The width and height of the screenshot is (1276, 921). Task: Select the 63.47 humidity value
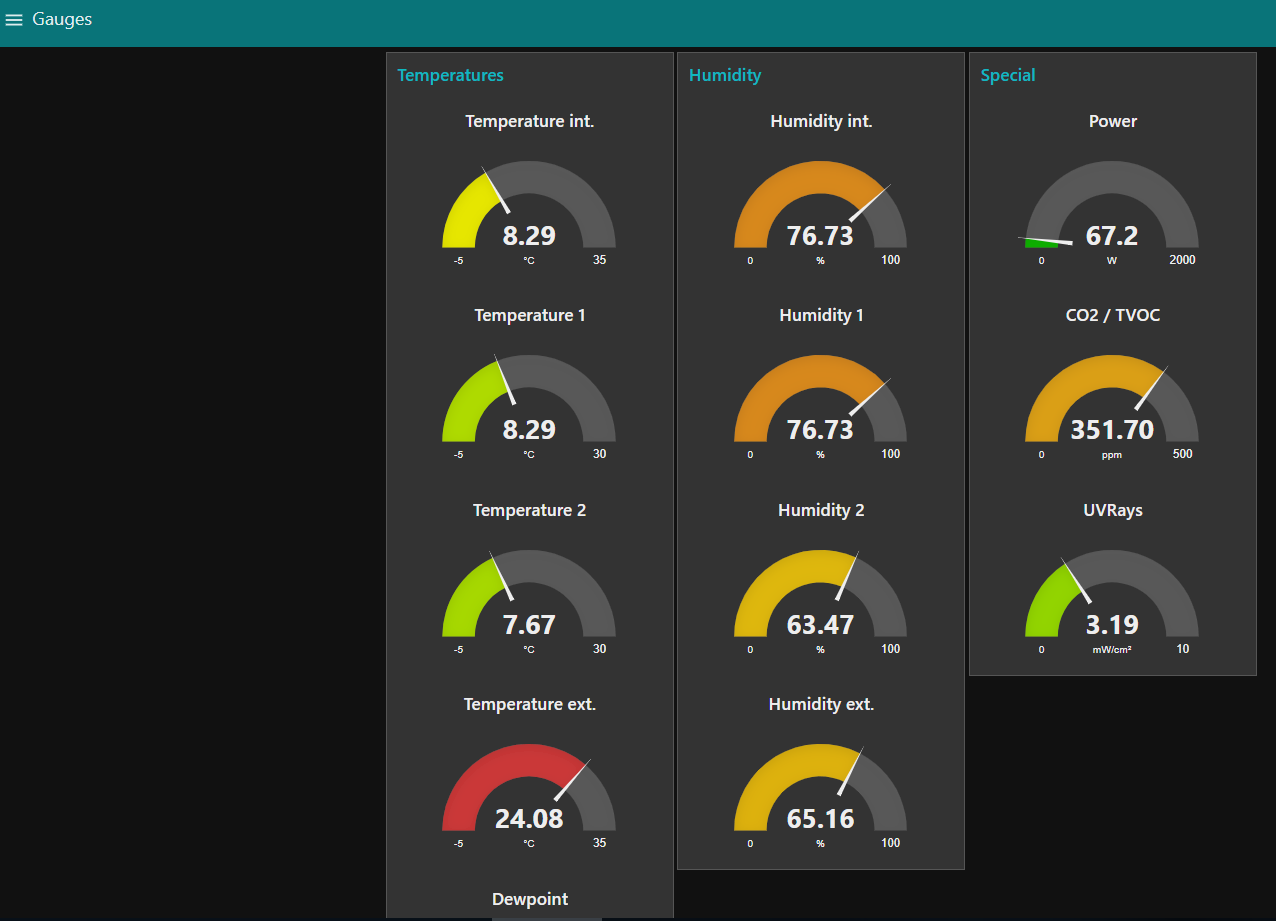821,625
